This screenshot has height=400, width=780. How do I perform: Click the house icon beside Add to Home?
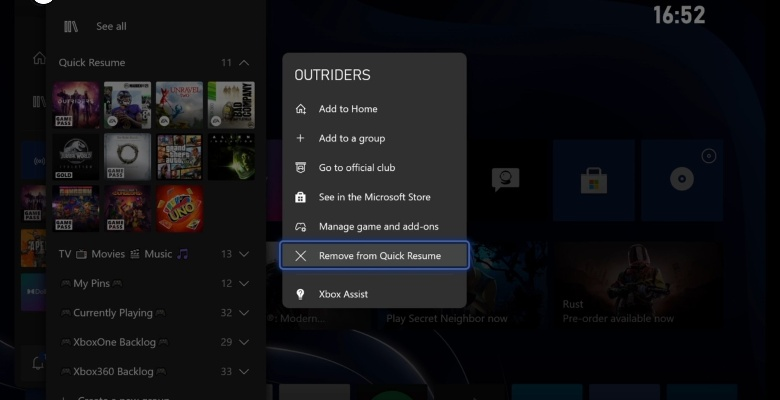point(301,109)
